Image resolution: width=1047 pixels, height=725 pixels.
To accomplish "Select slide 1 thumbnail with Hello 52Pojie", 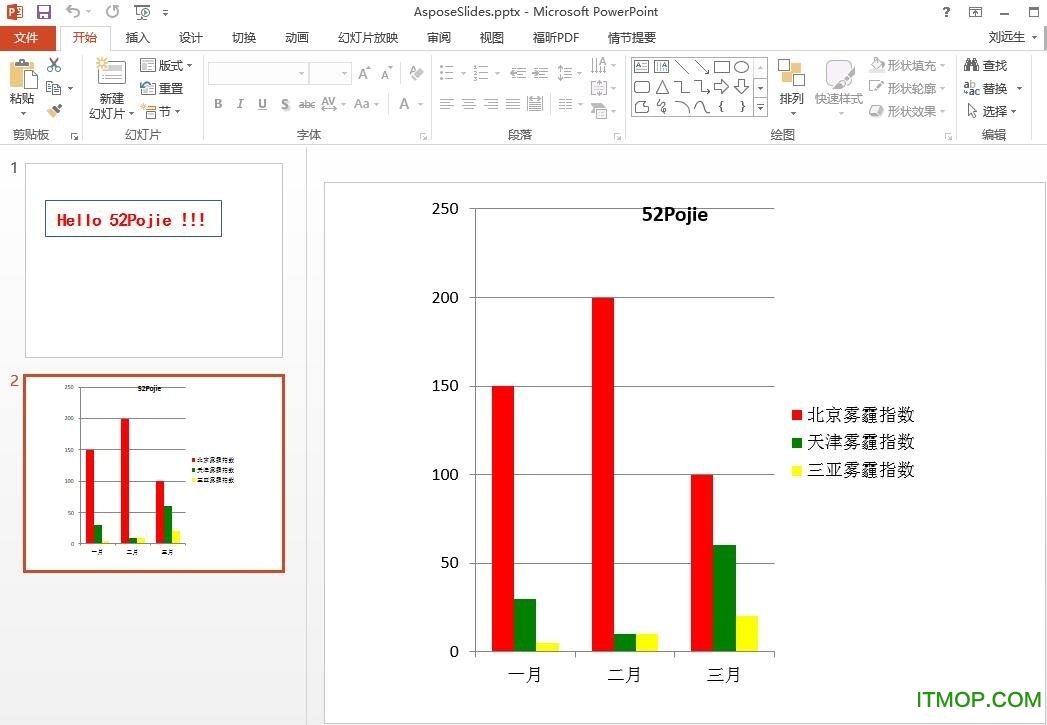I will (154, 260).
